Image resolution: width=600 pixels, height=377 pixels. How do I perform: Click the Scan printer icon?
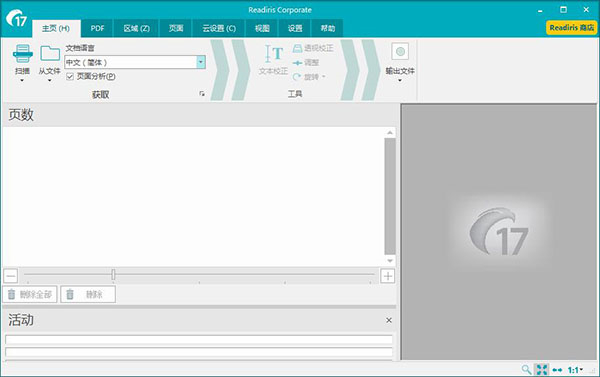click(23, 54)
